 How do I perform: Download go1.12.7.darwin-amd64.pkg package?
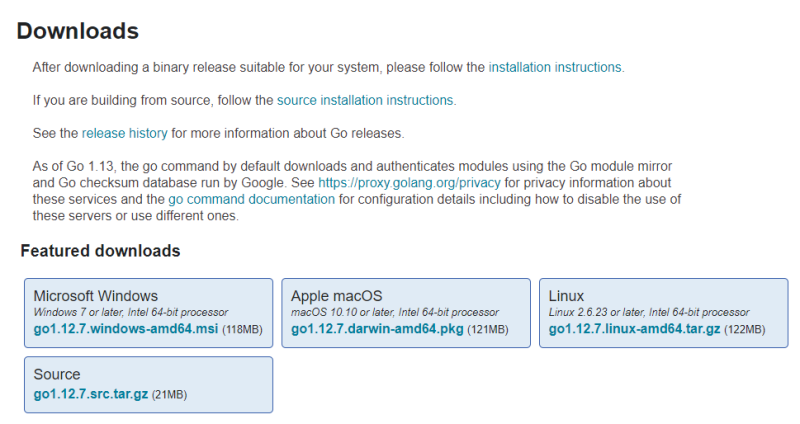point(377,329)
